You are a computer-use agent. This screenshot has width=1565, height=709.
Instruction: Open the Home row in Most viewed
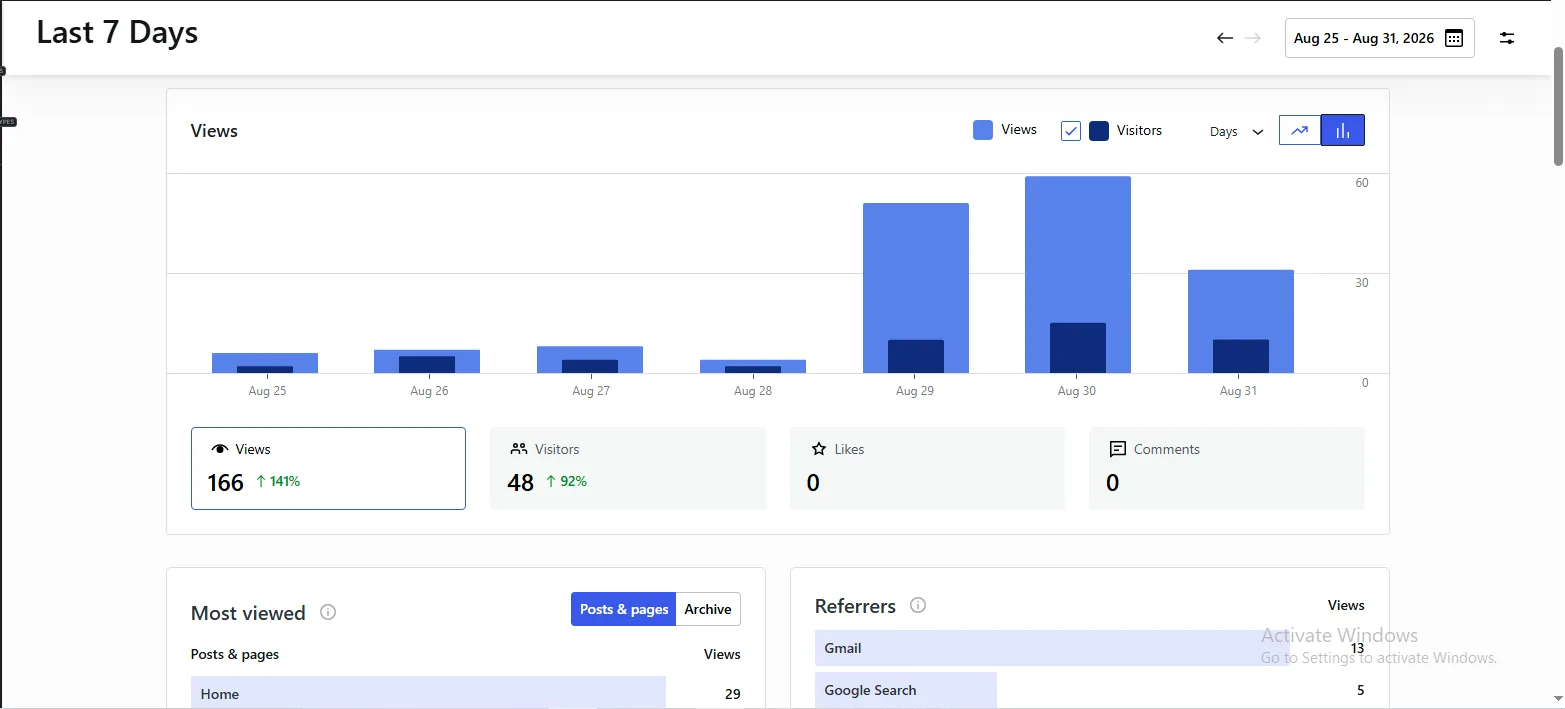pos(466,693)
